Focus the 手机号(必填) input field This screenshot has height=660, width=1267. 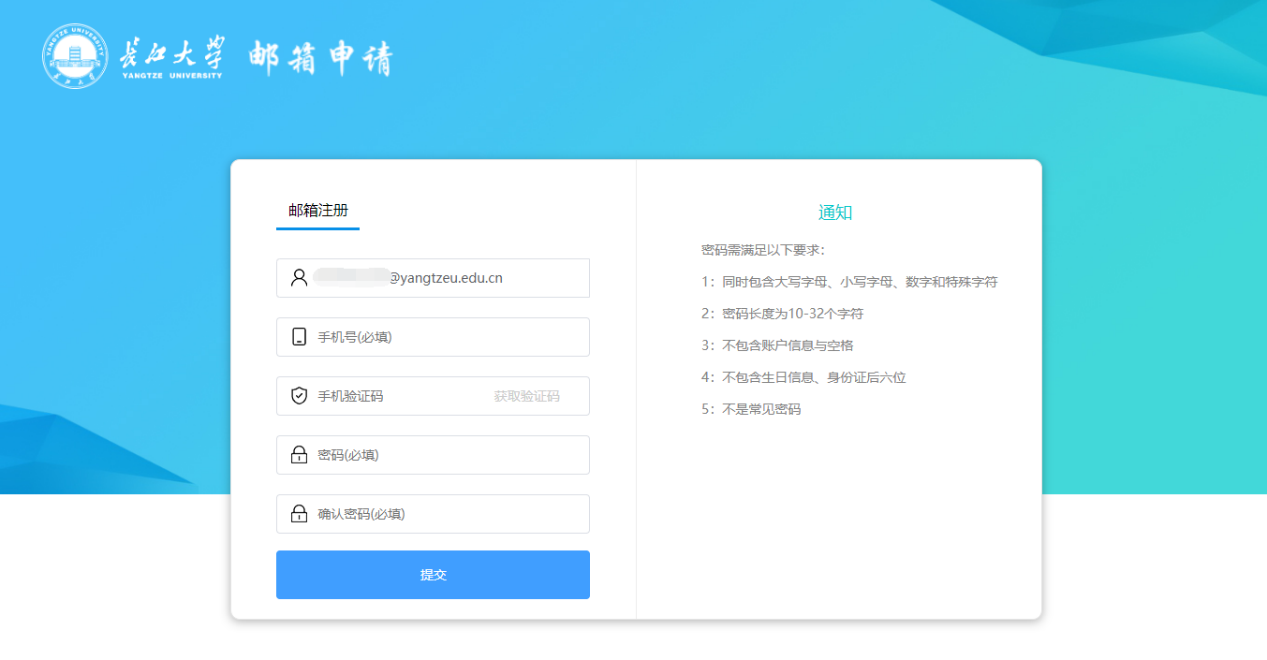(445, 337)
